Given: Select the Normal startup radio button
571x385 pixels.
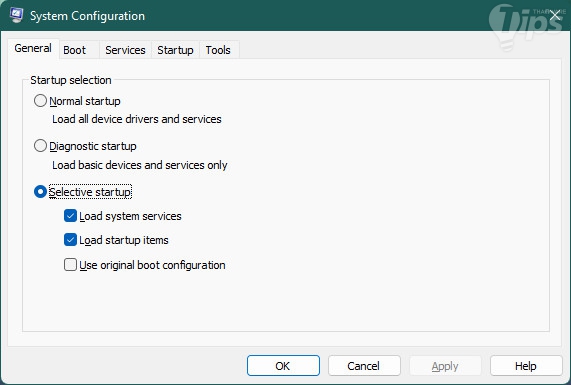Looking at the screenshot, I should (x=40, y=101).
